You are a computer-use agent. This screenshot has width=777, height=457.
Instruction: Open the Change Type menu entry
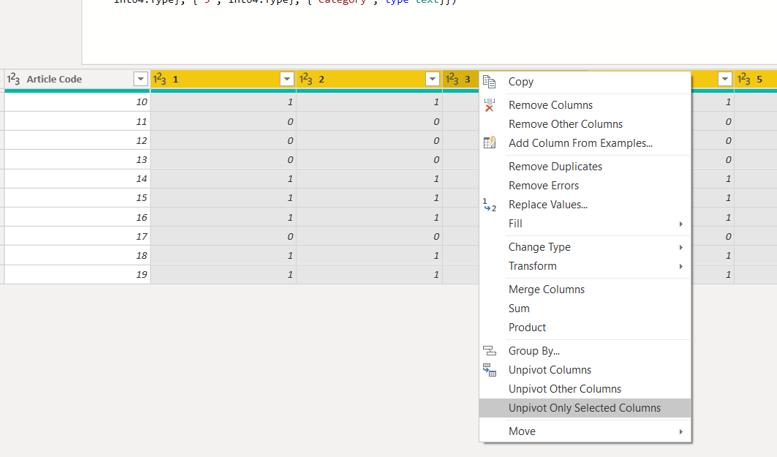[585, 247]
